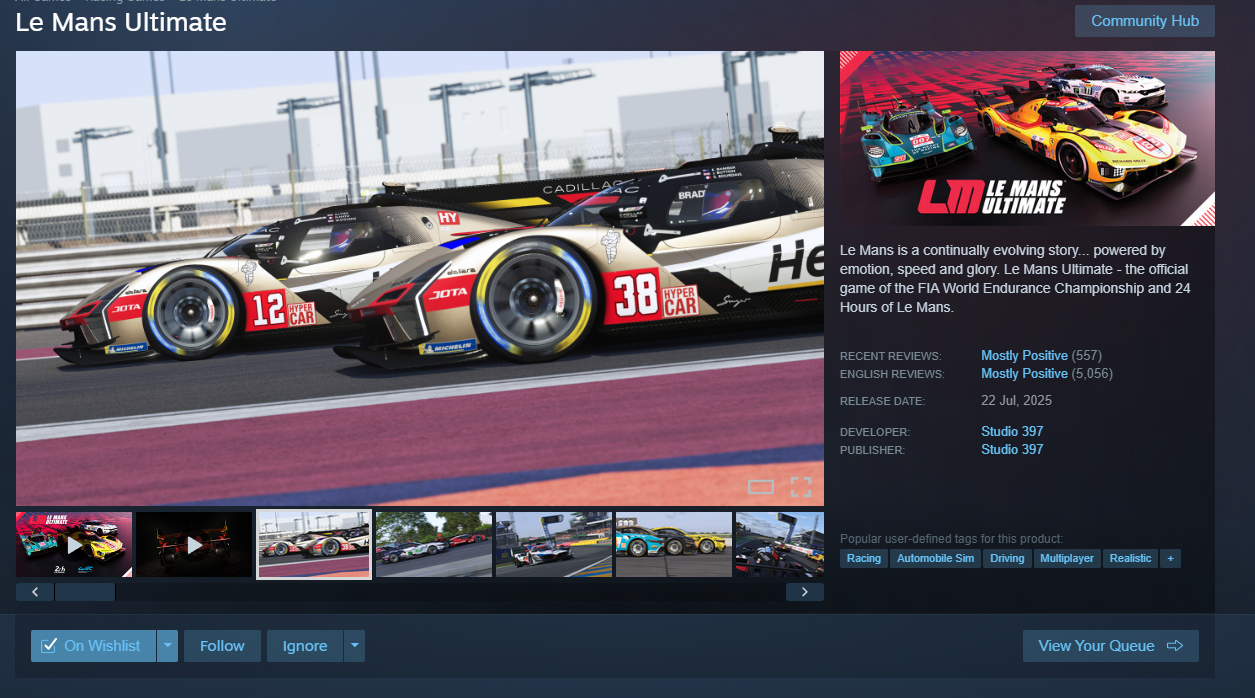Select the Racing tag

coord(863,558)
